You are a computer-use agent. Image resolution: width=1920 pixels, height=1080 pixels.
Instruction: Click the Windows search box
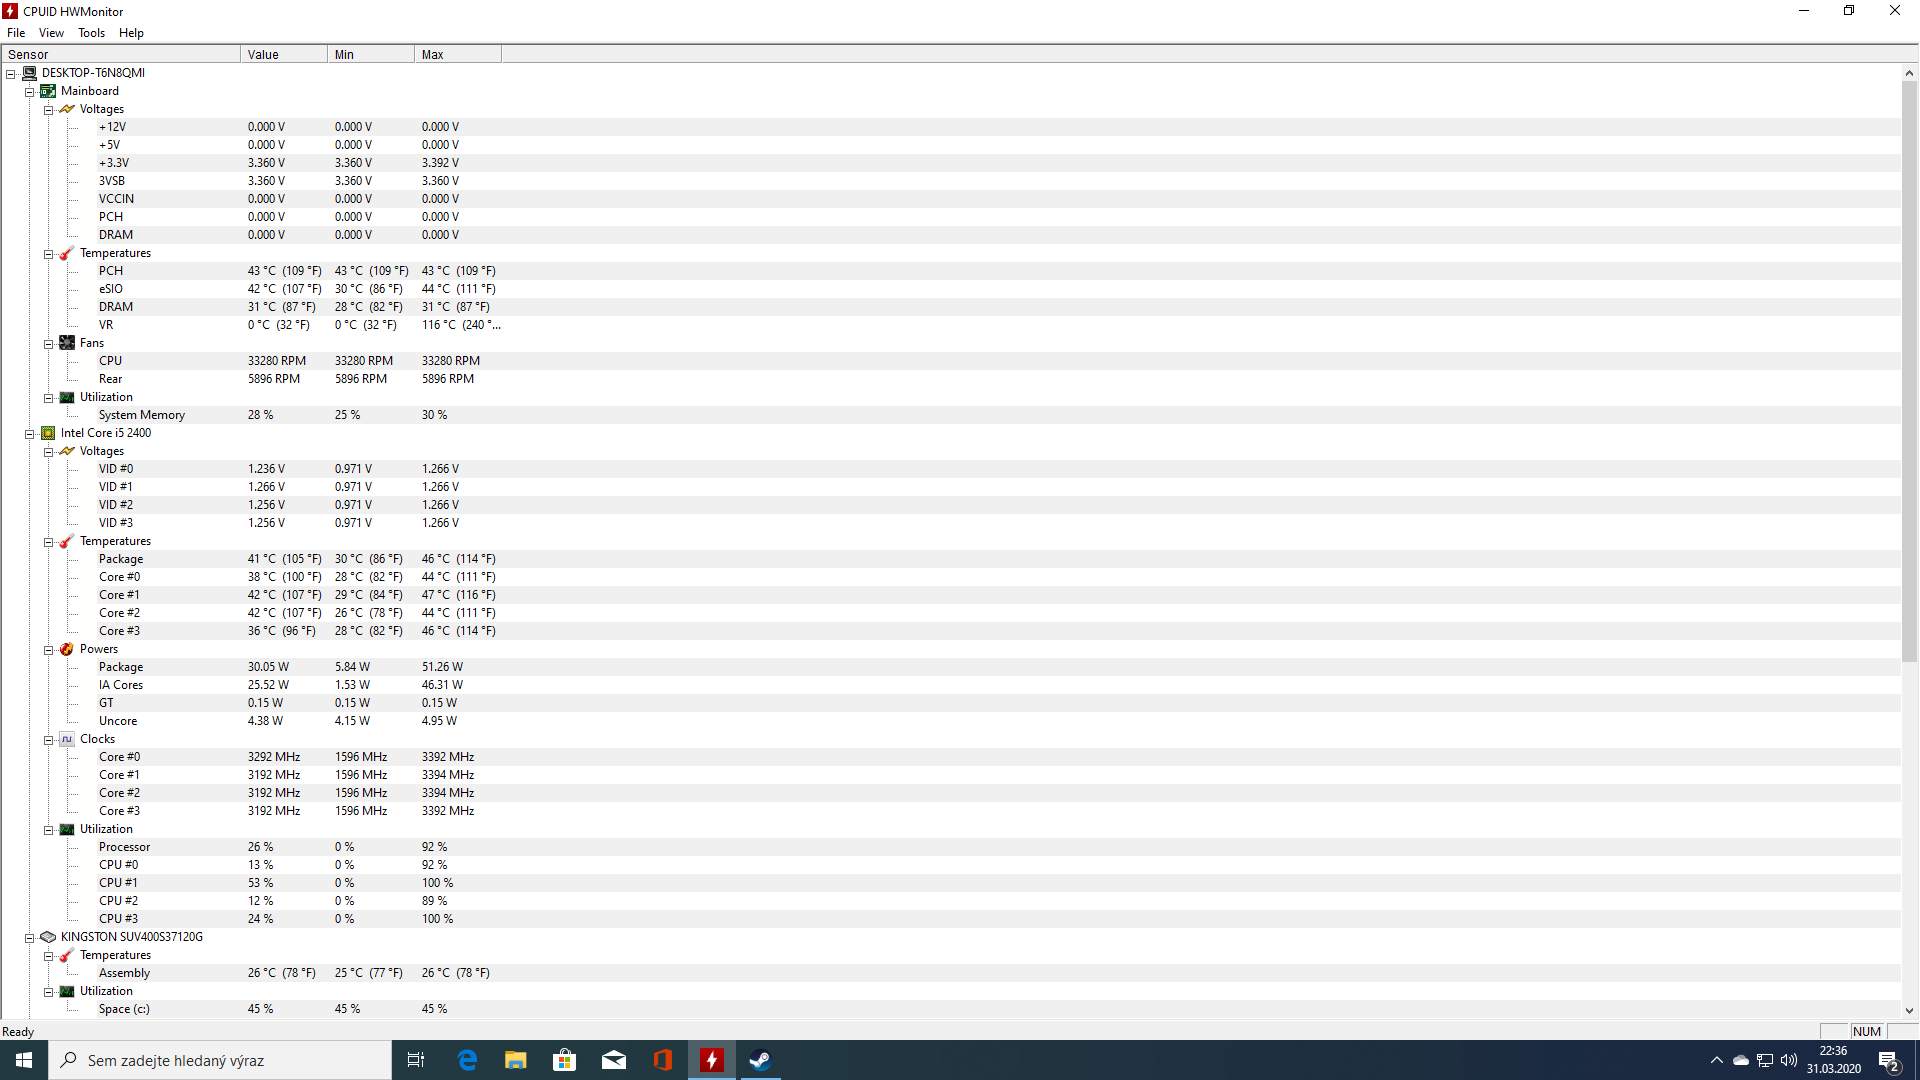[220, 1060]
